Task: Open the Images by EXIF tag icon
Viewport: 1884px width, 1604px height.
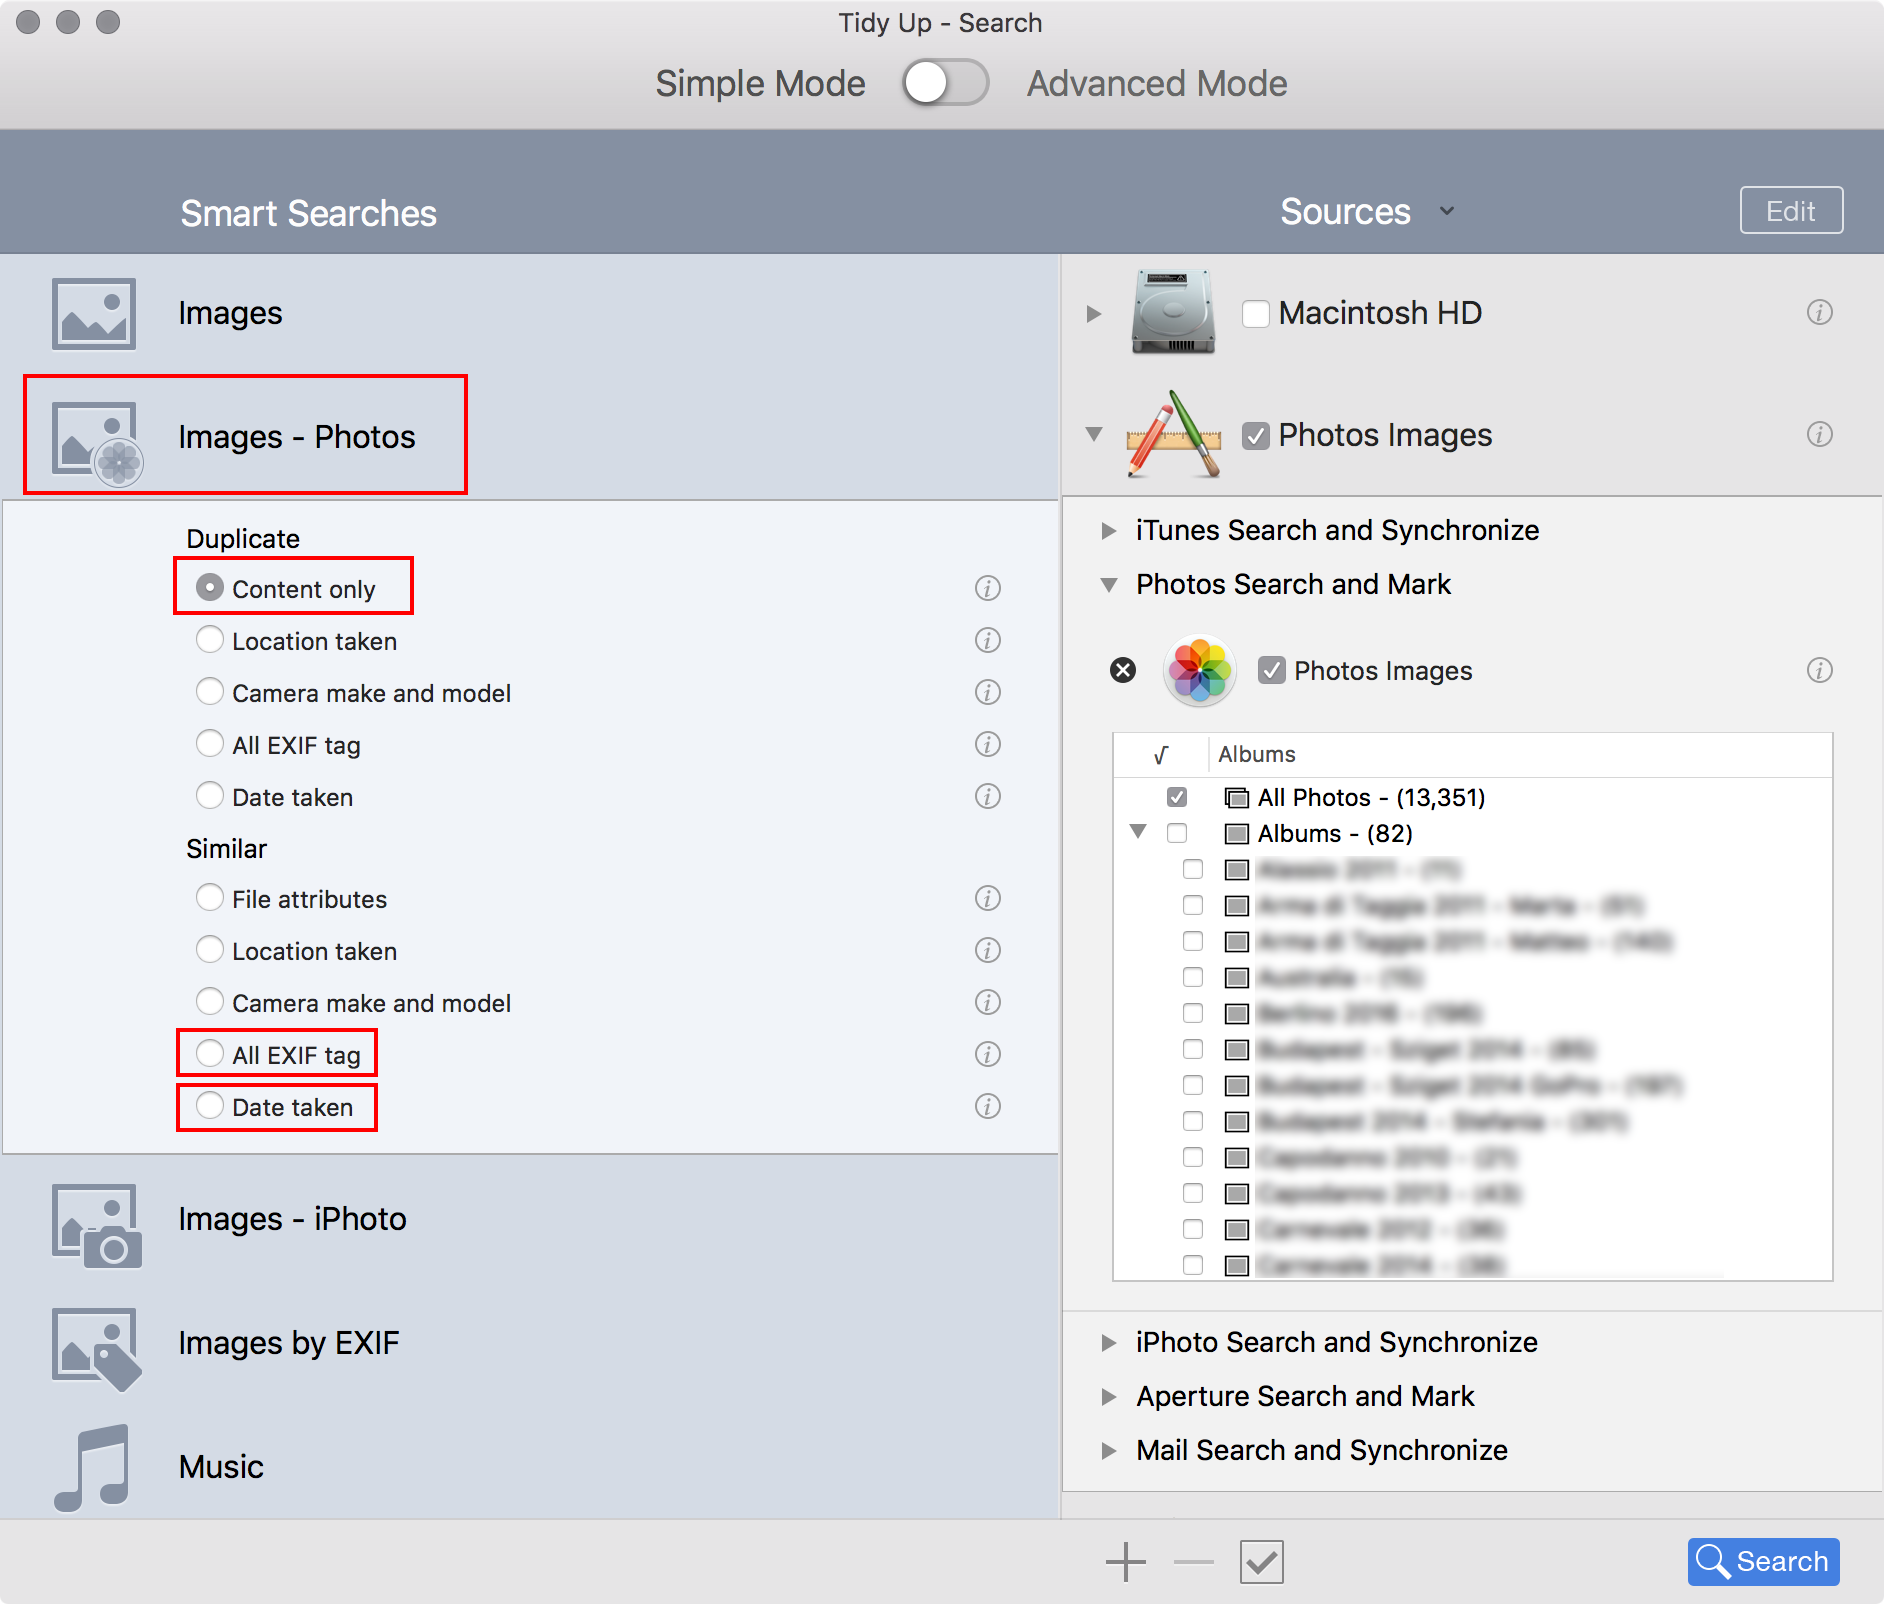Action: pyautogui.click(x=96, y=1348)
